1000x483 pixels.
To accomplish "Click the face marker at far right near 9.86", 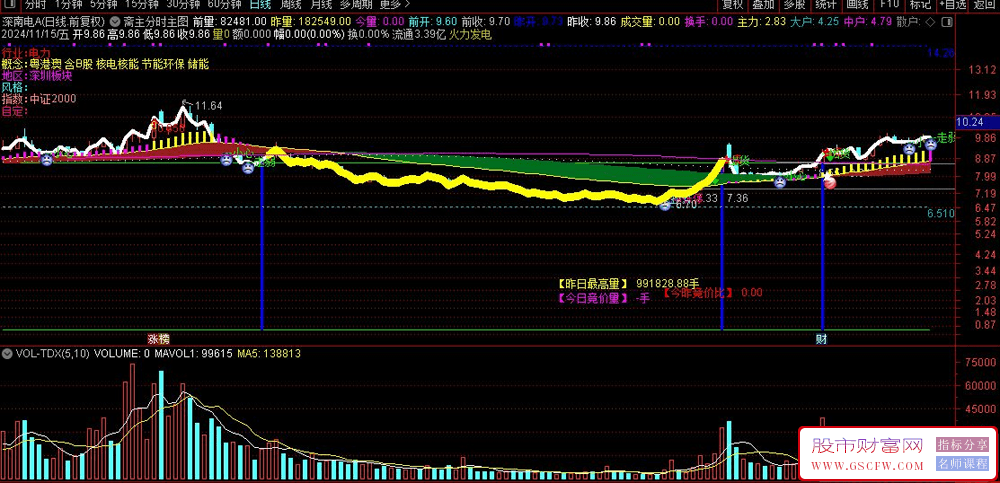I will pos(930,144).
